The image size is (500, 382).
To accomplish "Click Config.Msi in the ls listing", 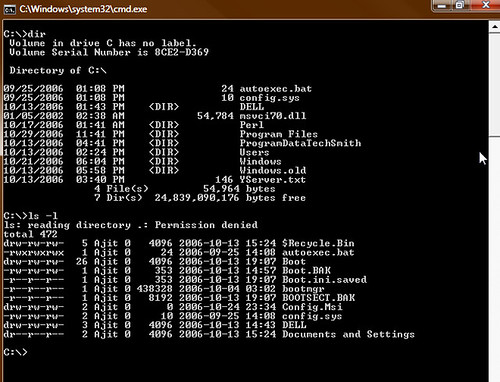I will pos(312,307).
